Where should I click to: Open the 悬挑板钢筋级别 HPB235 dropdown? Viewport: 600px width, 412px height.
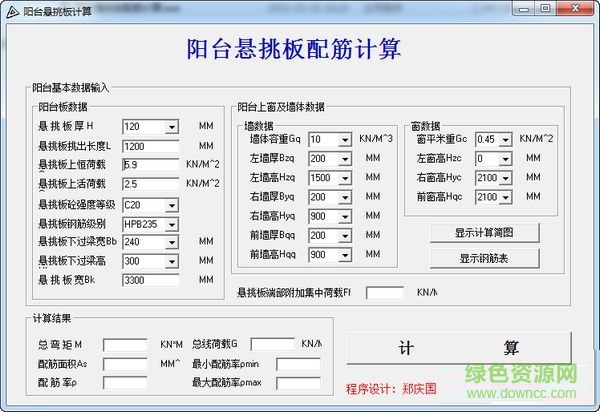click(x=172, y=225)
